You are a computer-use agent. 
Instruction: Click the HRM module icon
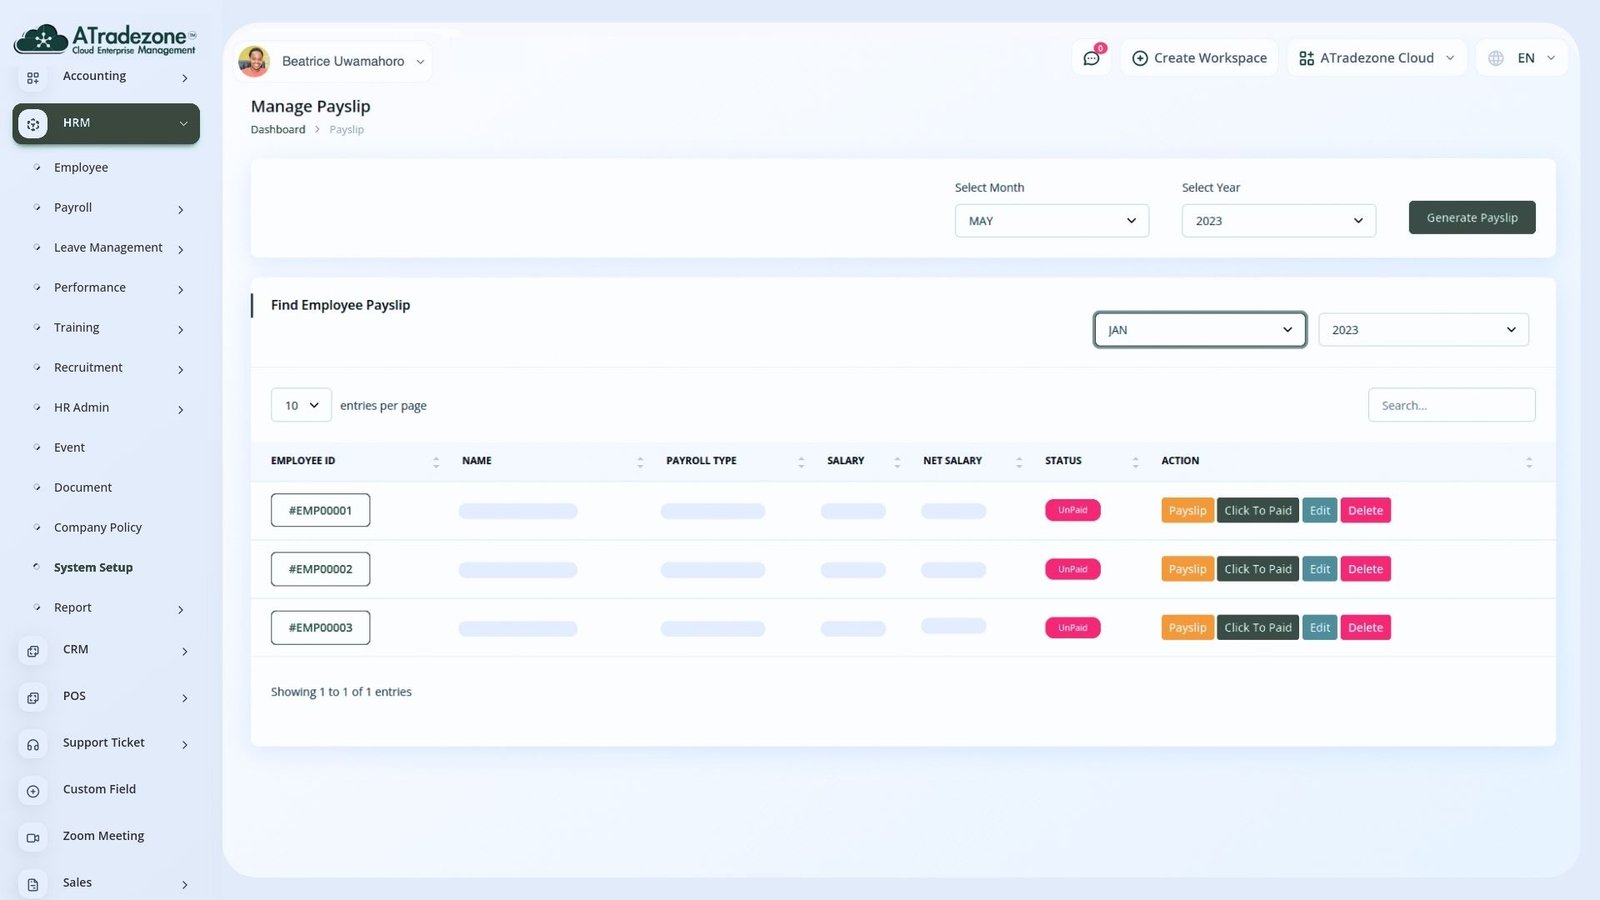[33, 124]
